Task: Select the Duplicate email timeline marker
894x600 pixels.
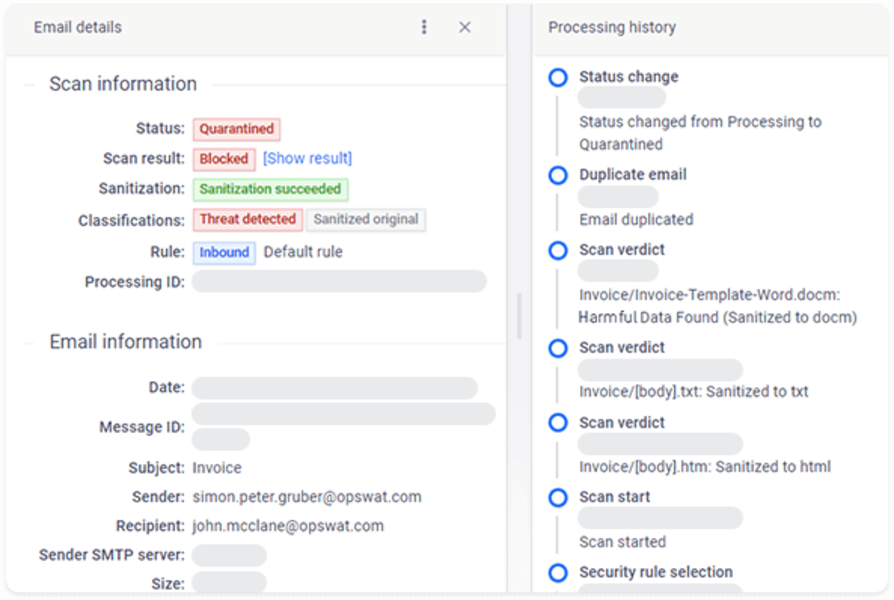Action: [558, 175]
